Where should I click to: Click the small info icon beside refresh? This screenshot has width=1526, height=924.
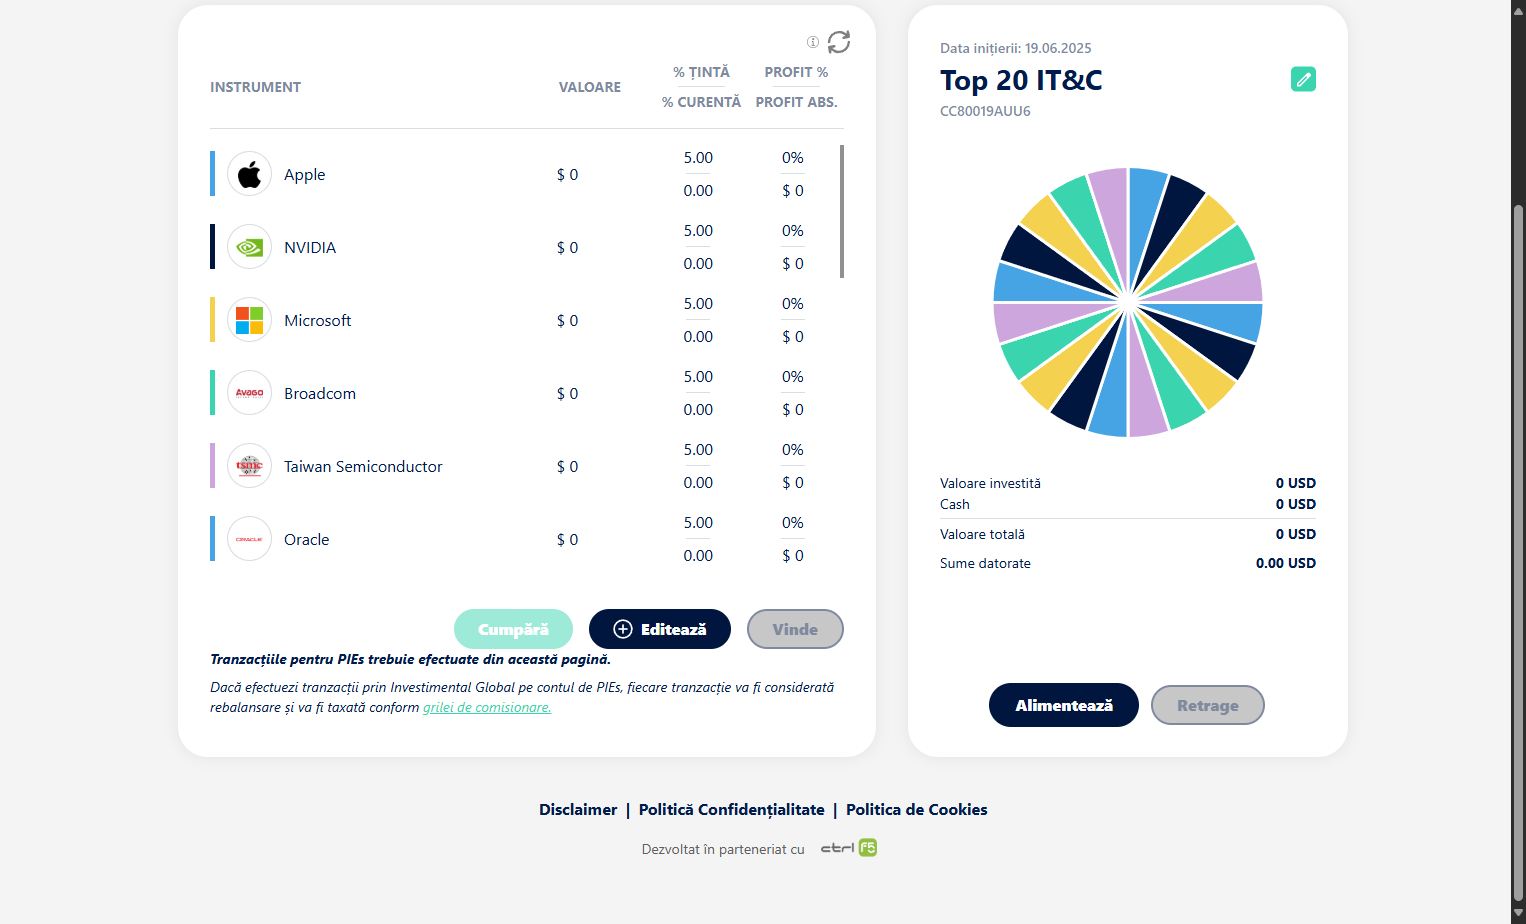tap(813, 42)
